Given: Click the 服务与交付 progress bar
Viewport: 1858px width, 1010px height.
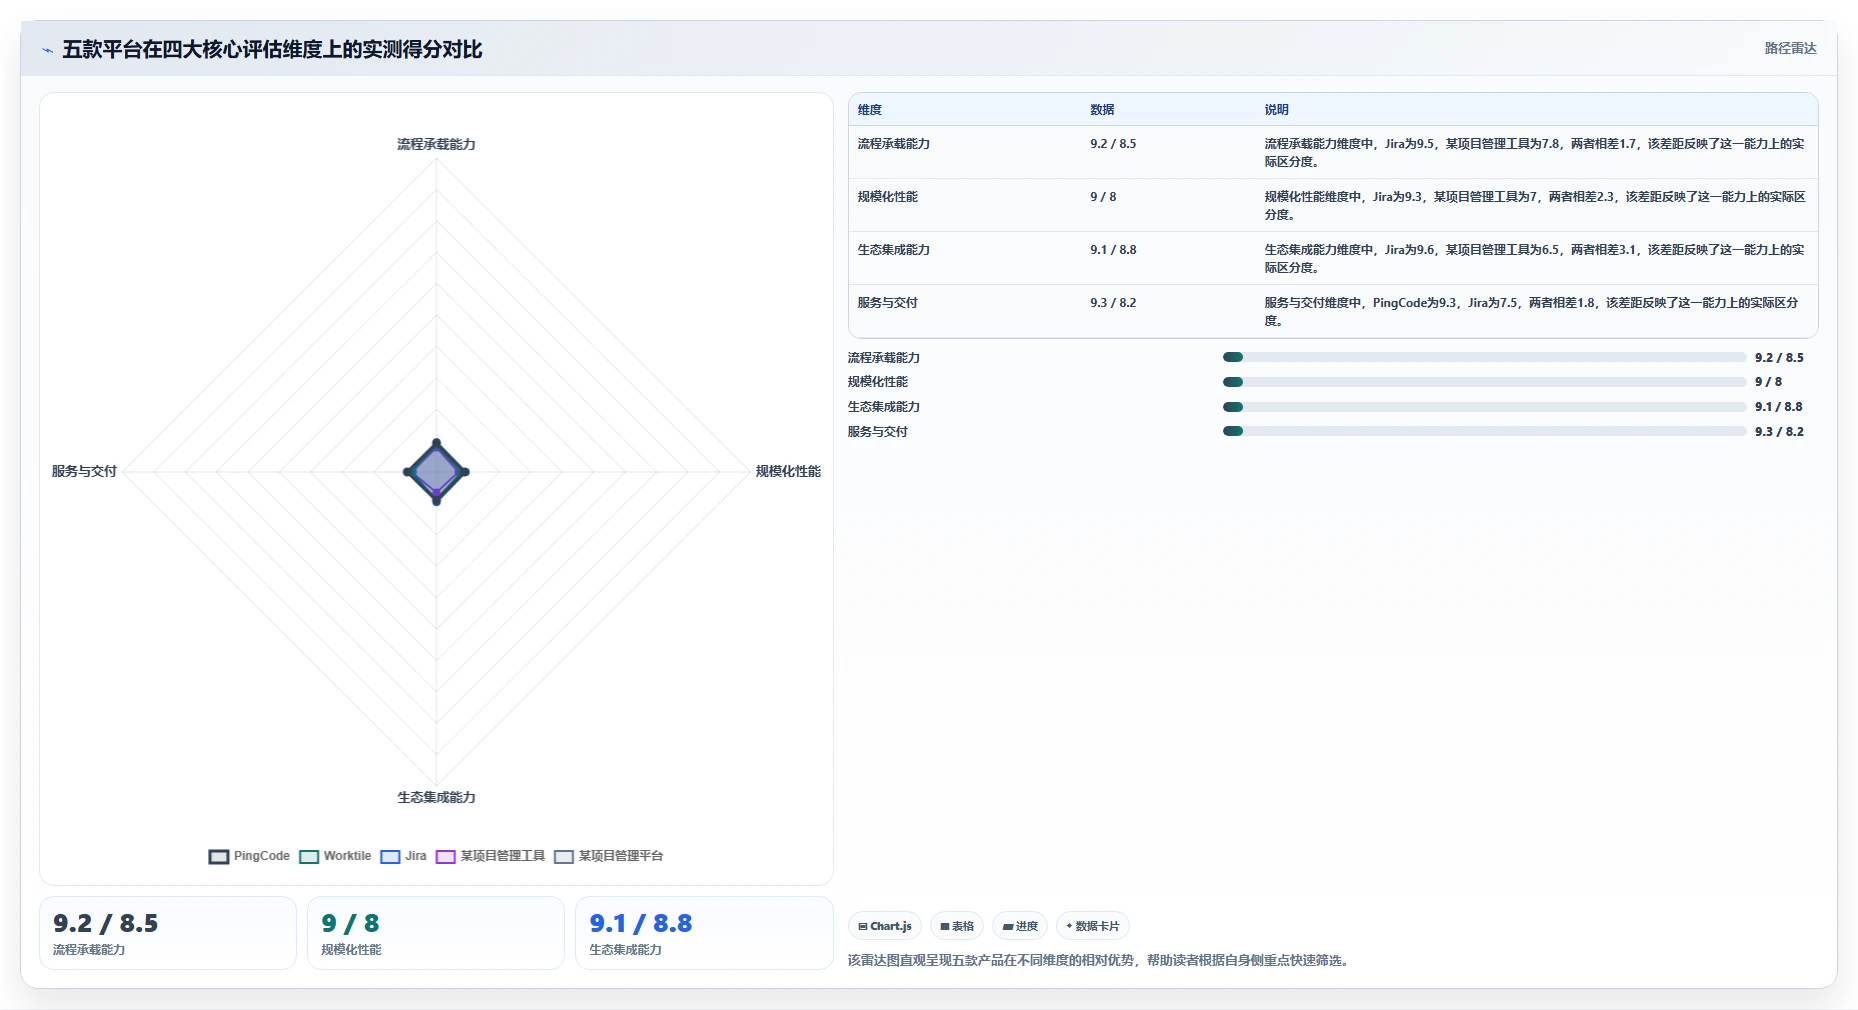Looking at the screenshot, I should point(1484,431).
